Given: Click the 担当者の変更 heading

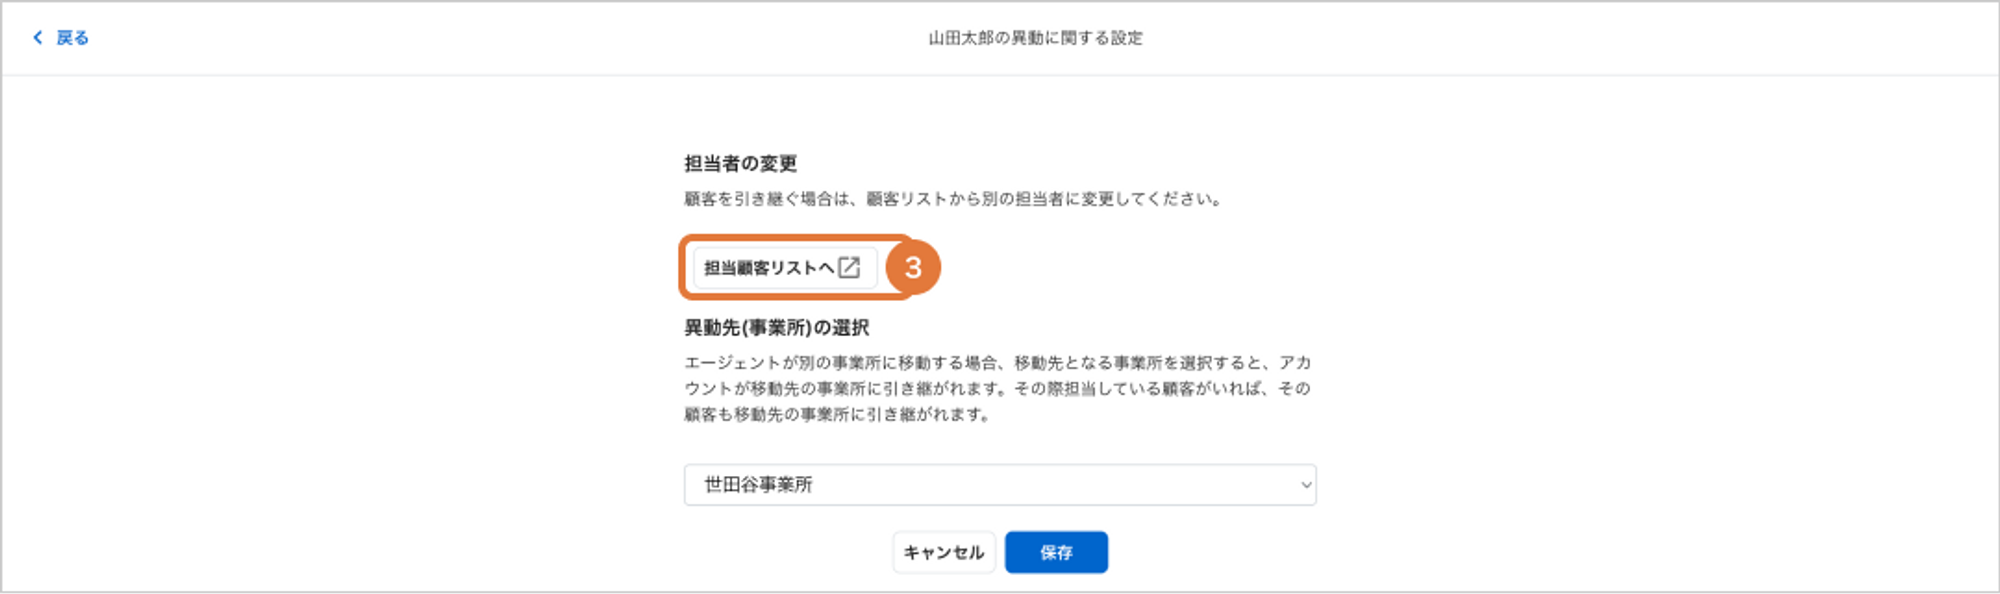Looking at the screenshot, I should 740,164.
